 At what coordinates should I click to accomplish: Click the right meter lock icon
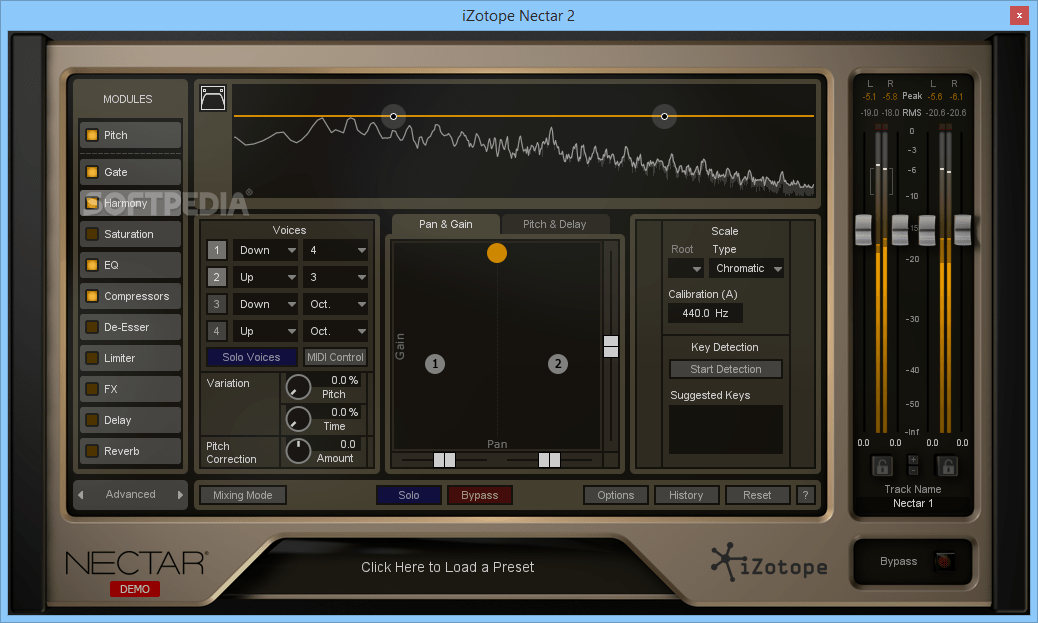[946, 465]
